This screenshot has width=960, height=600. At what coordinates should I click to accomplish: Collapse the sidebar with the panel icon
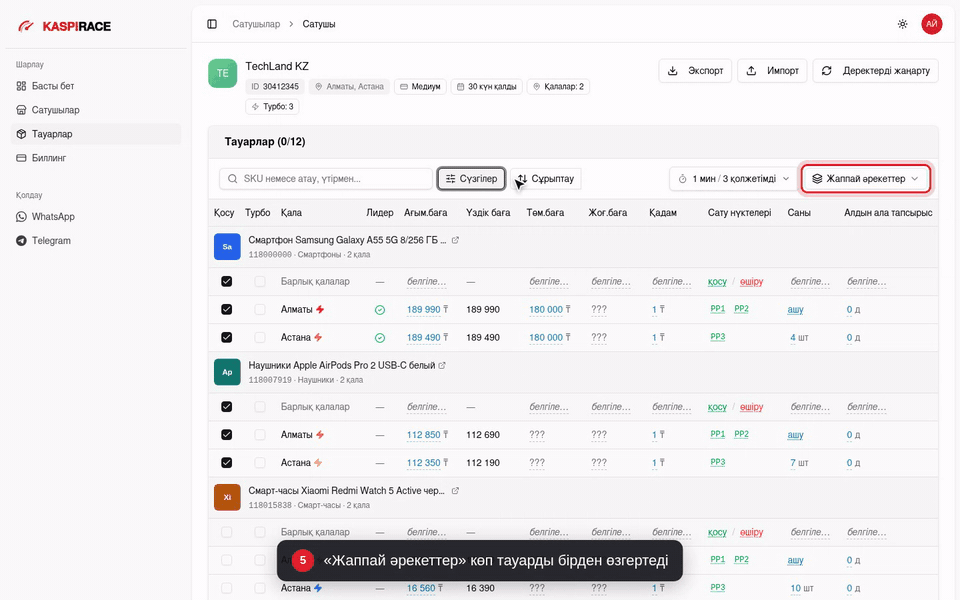click(x=212, y=24)
